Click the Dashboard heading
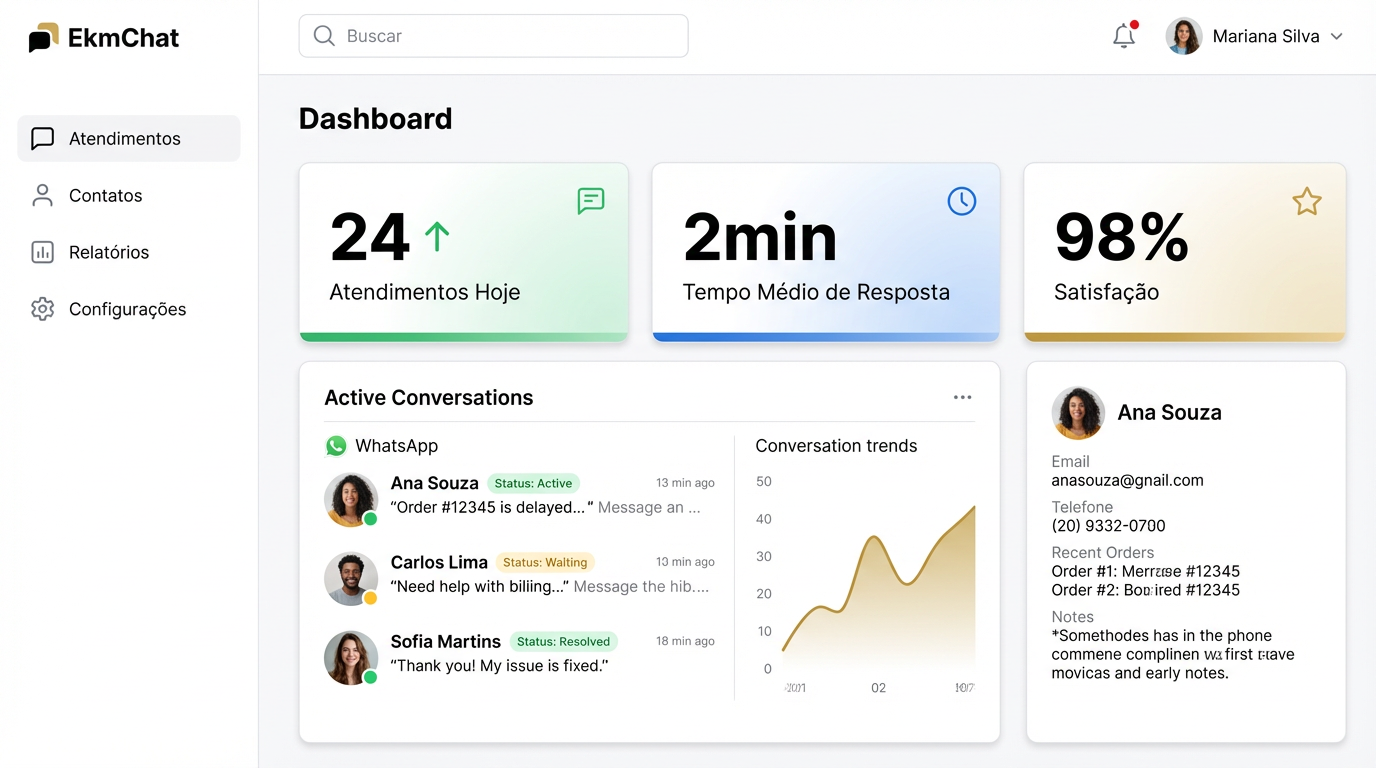The image size is (1376, 768). 375,118
